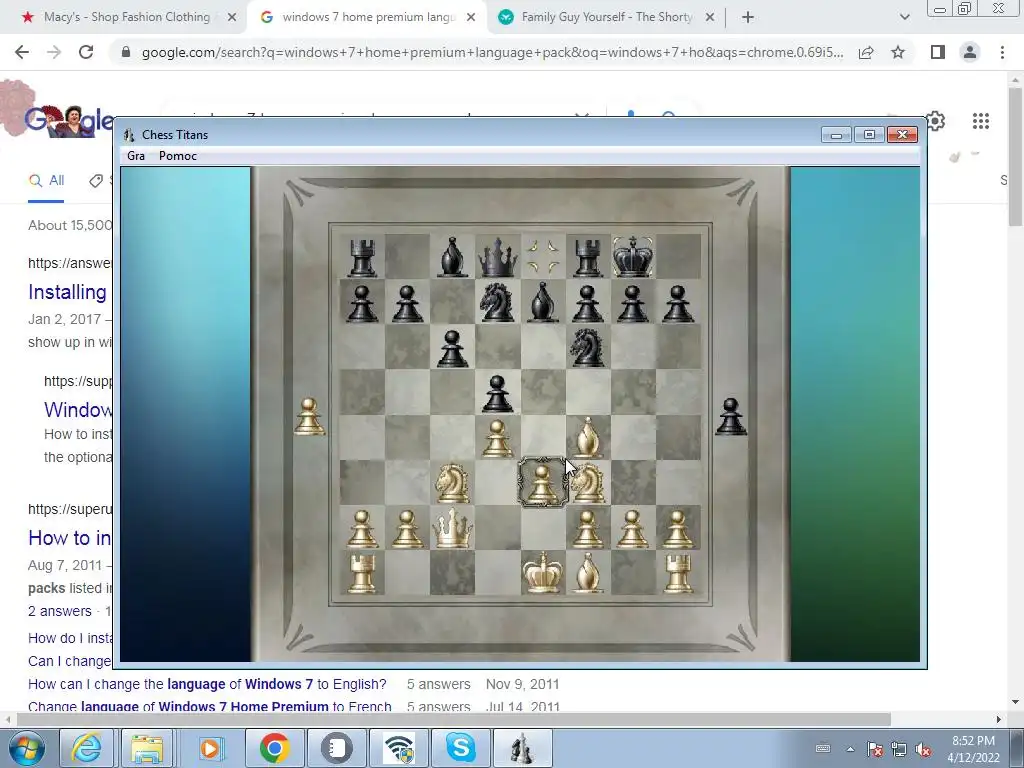Open Chrome three-dot menu
The width and height of the screenshot is (1024, 768).
click(1002, 52)
